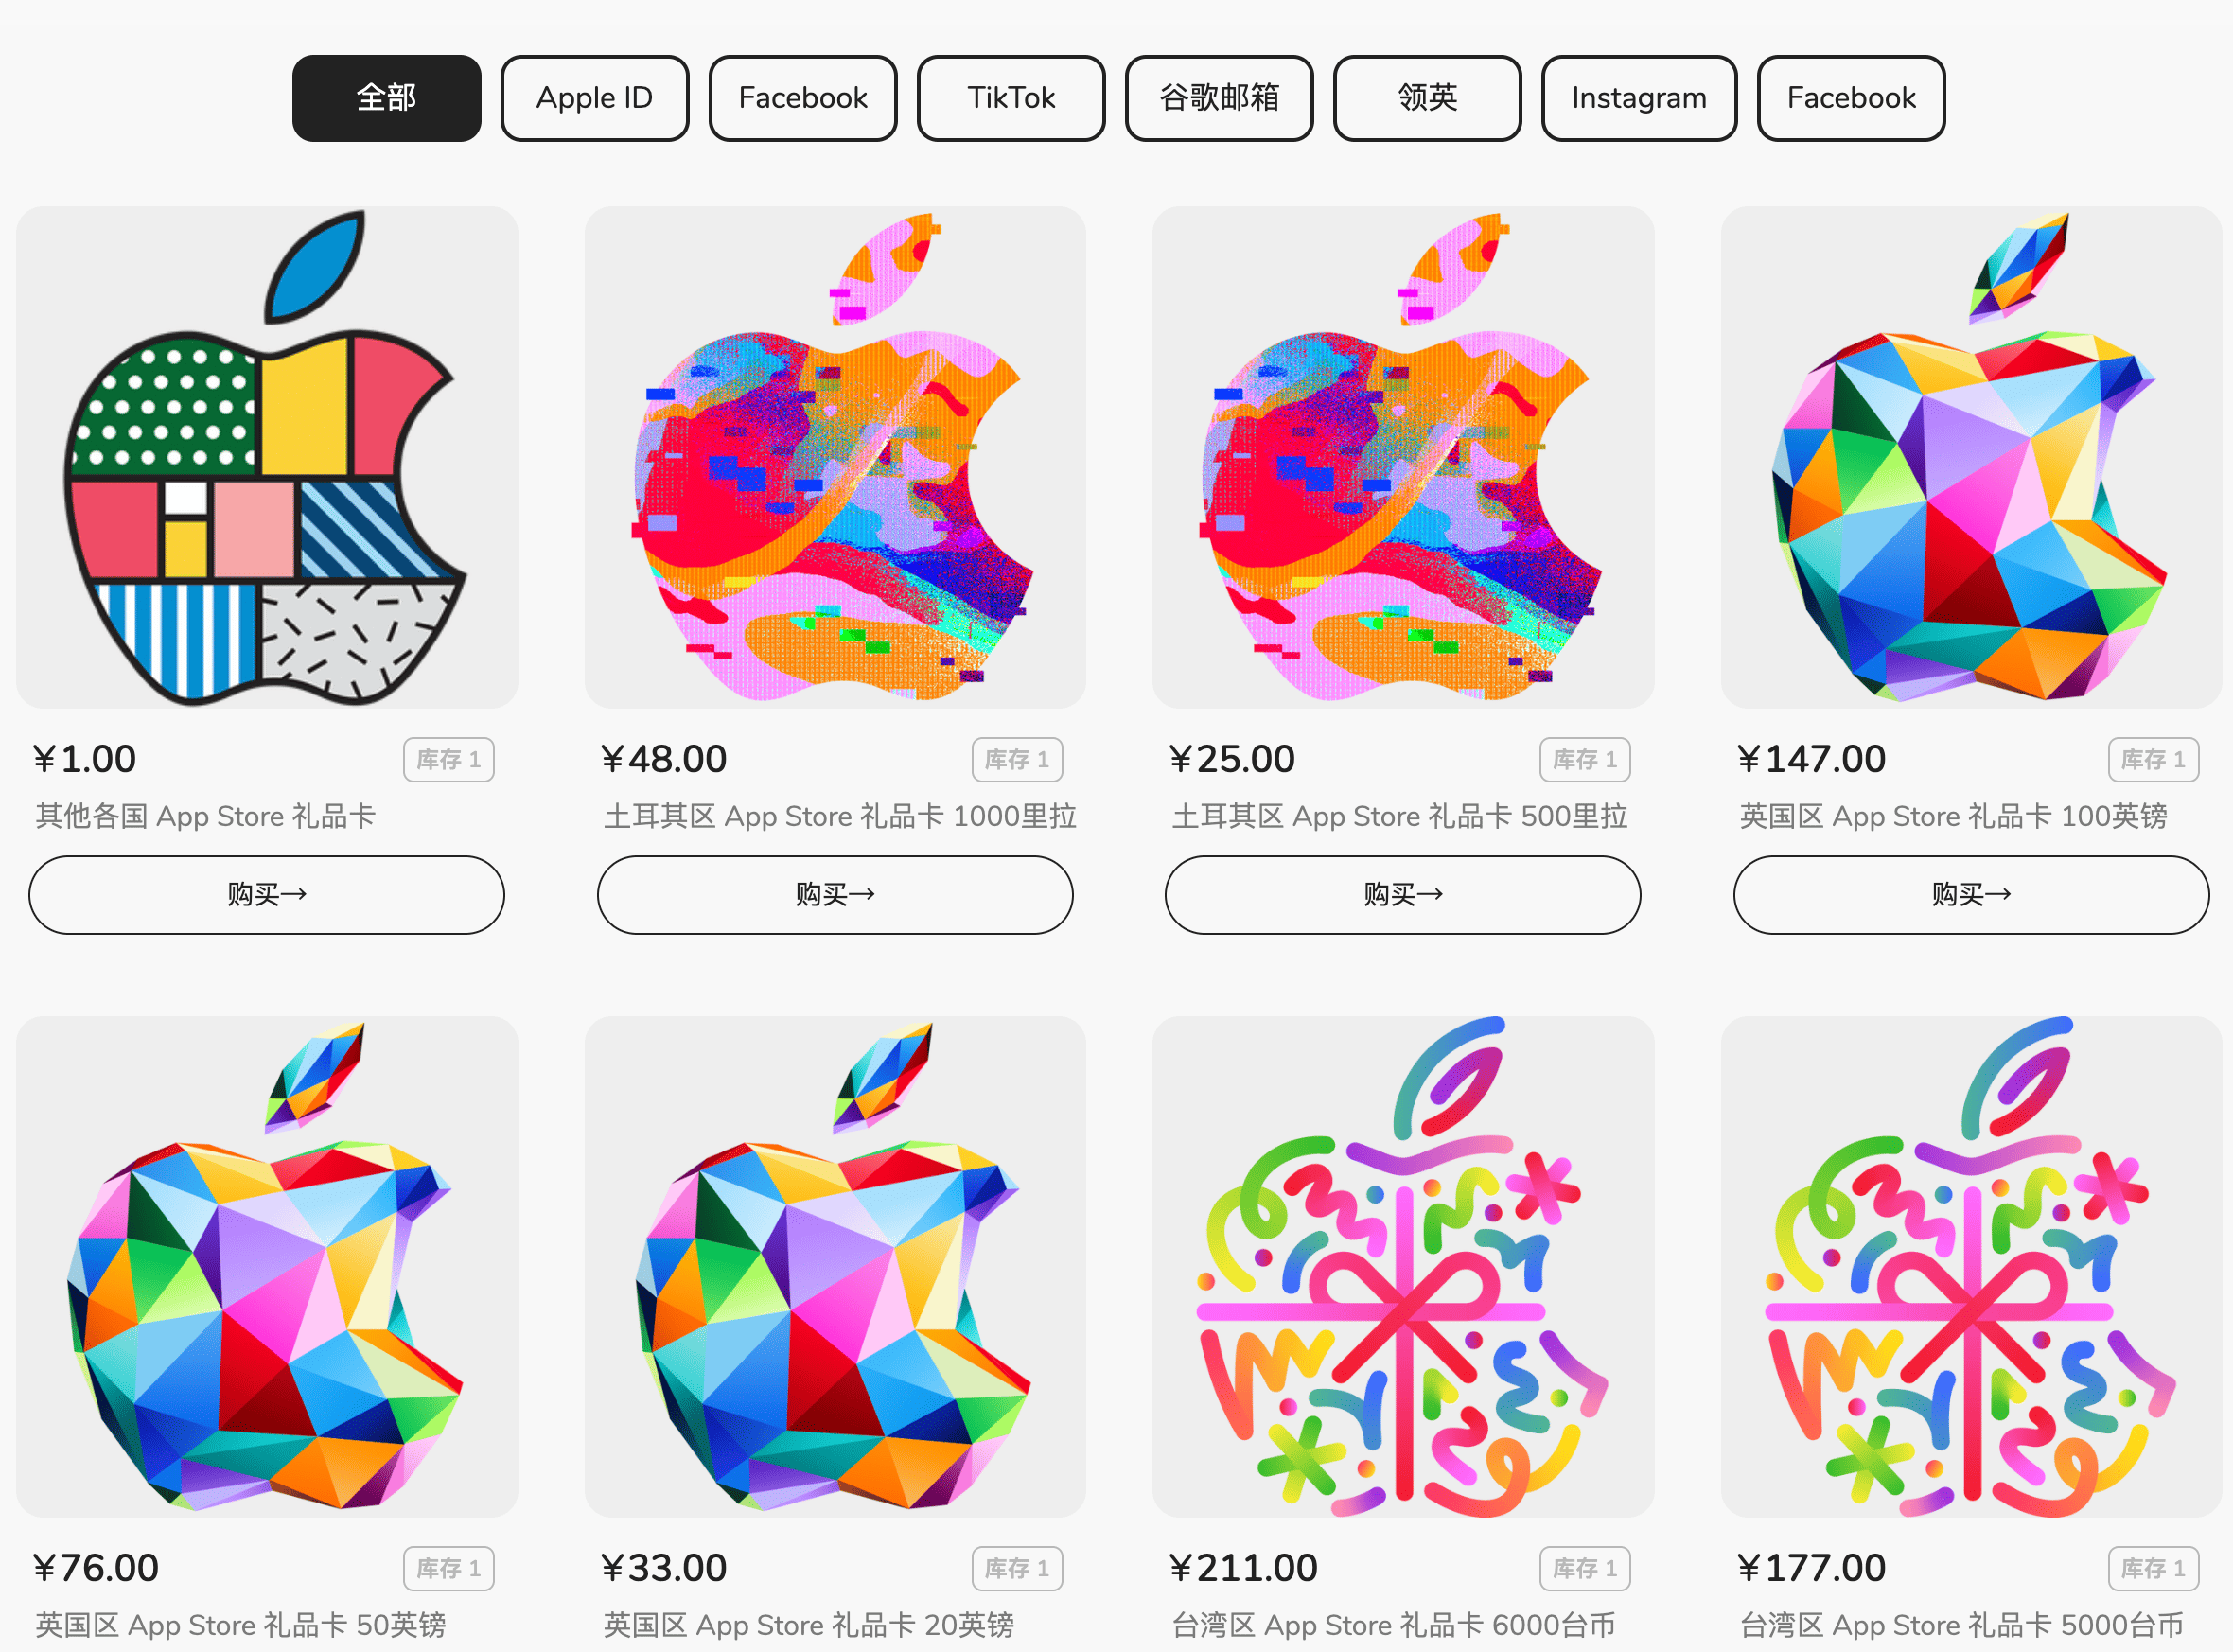Select the Instagram category tab
The image size is (2233, 1652).
pos(1639,98)
